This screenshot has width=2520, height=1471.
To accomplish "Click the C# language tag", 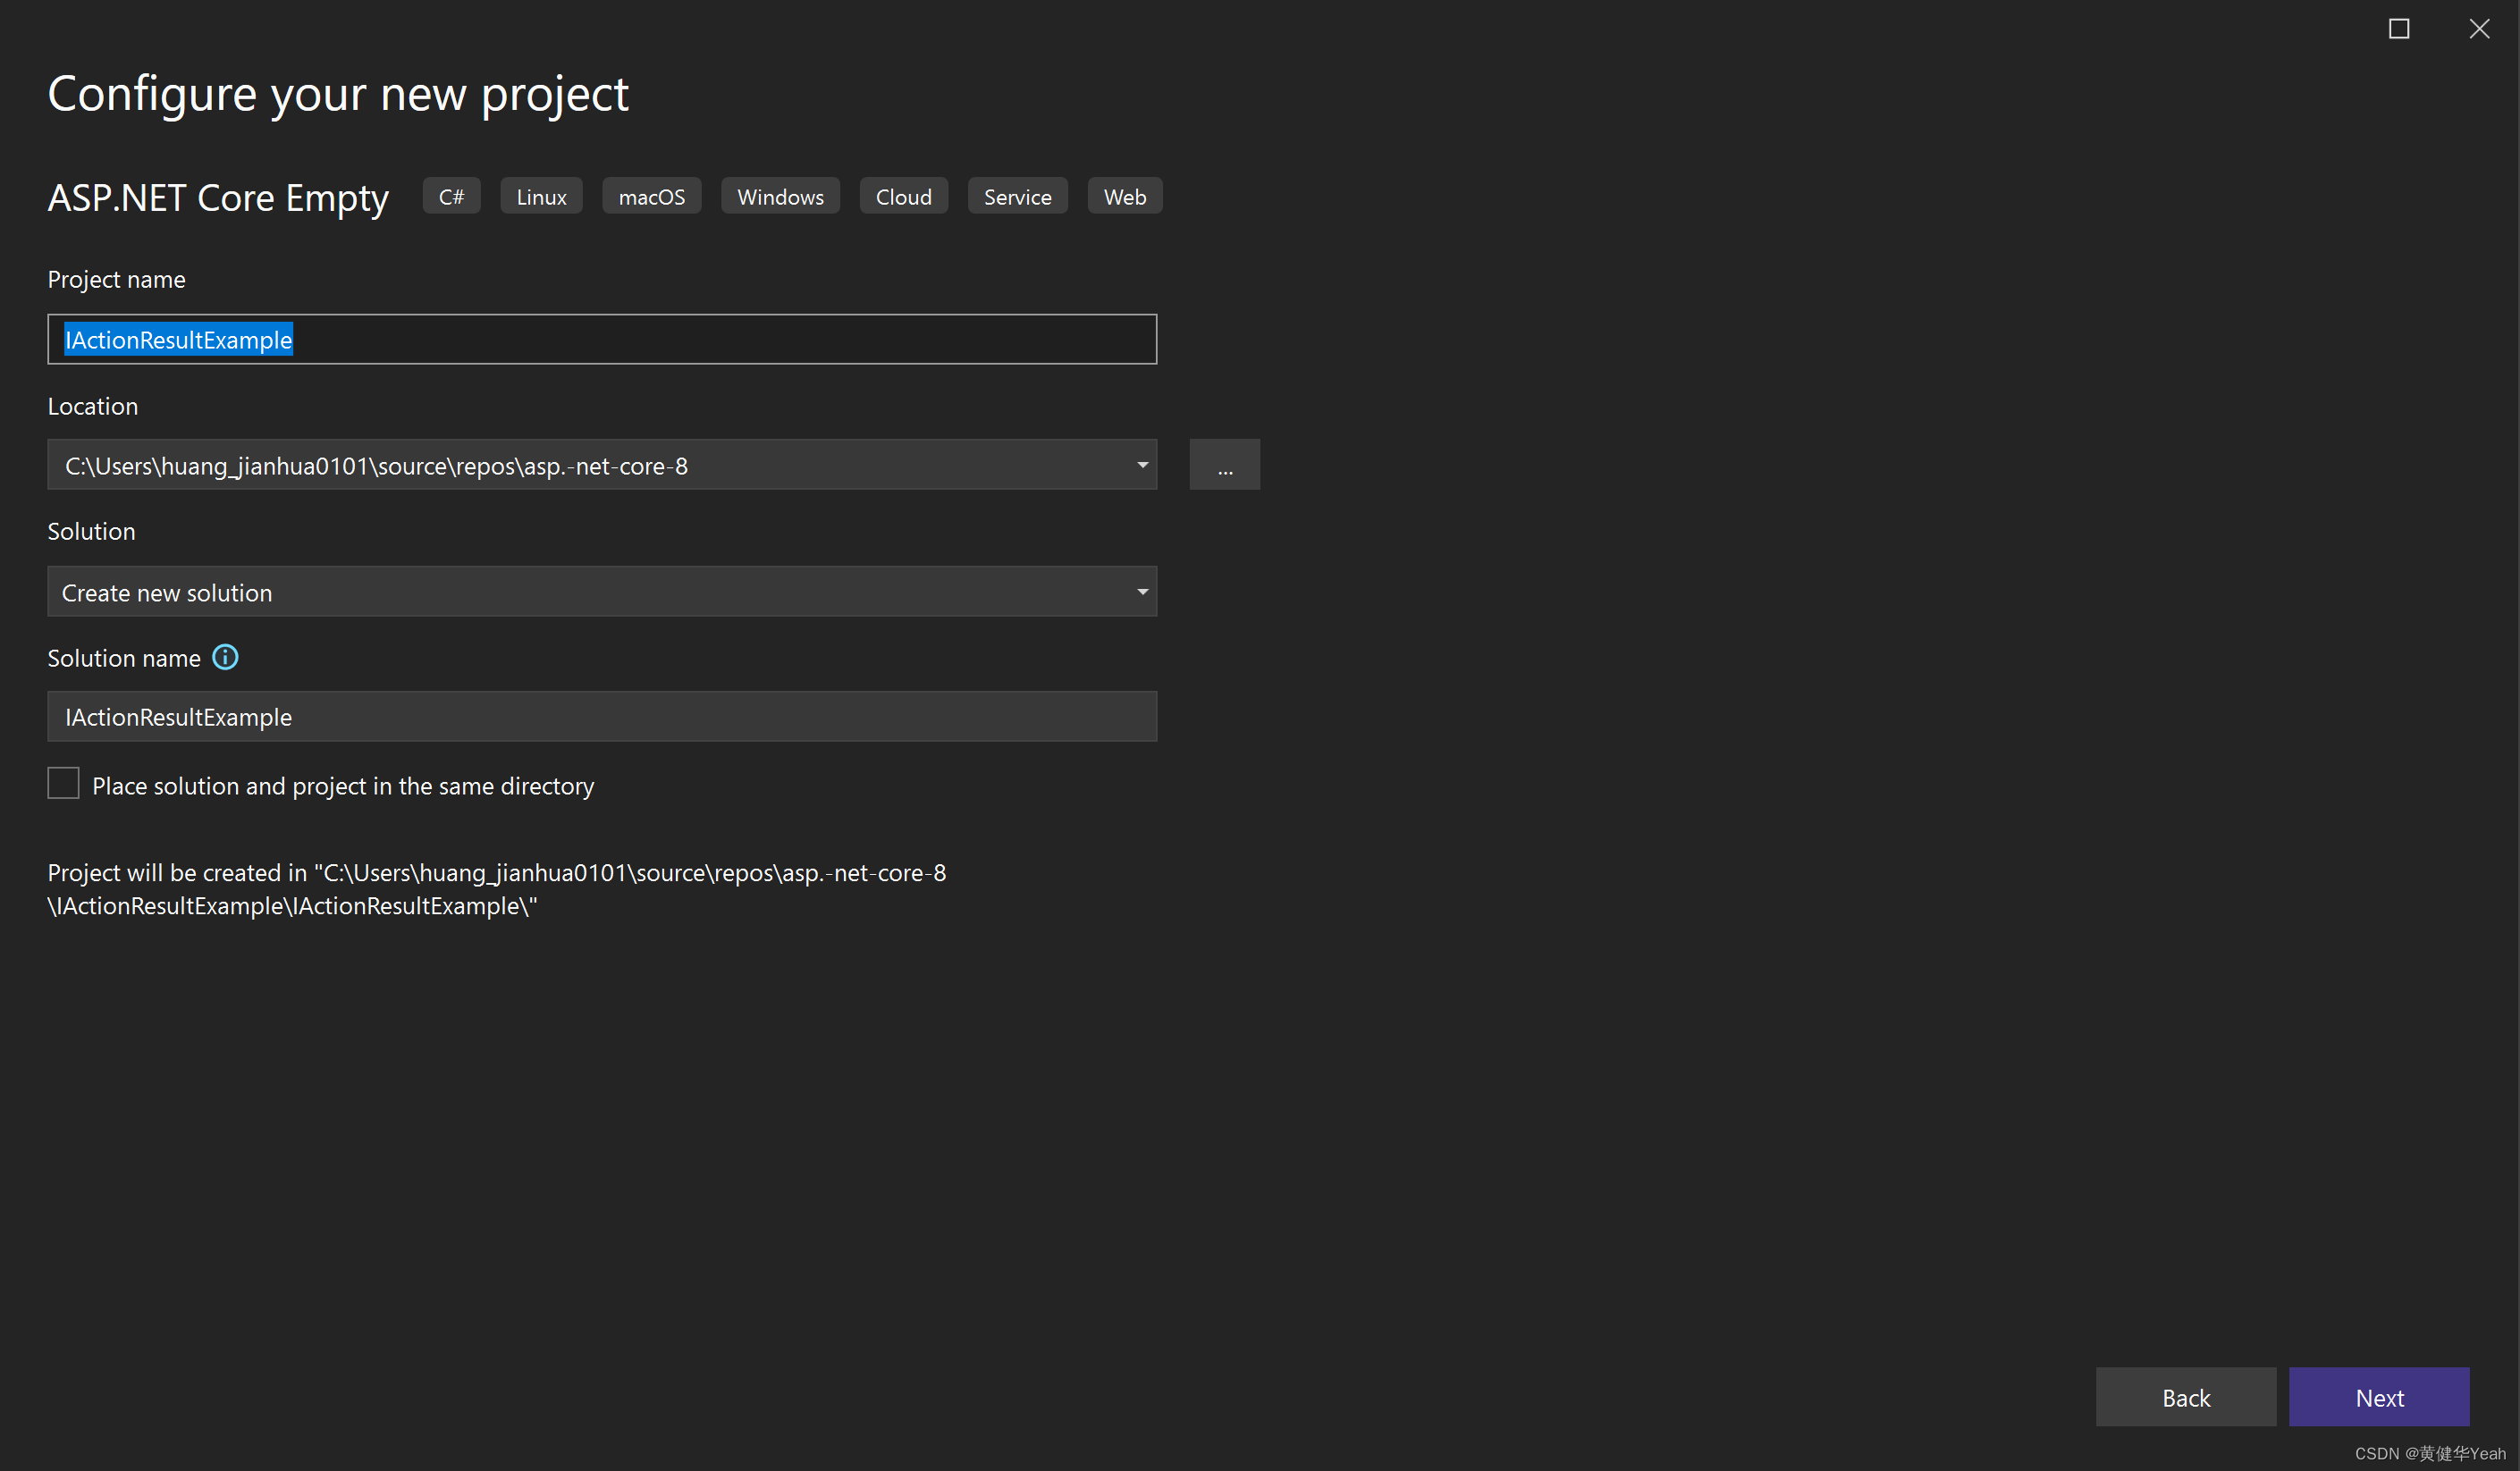I will coord(451,197).
